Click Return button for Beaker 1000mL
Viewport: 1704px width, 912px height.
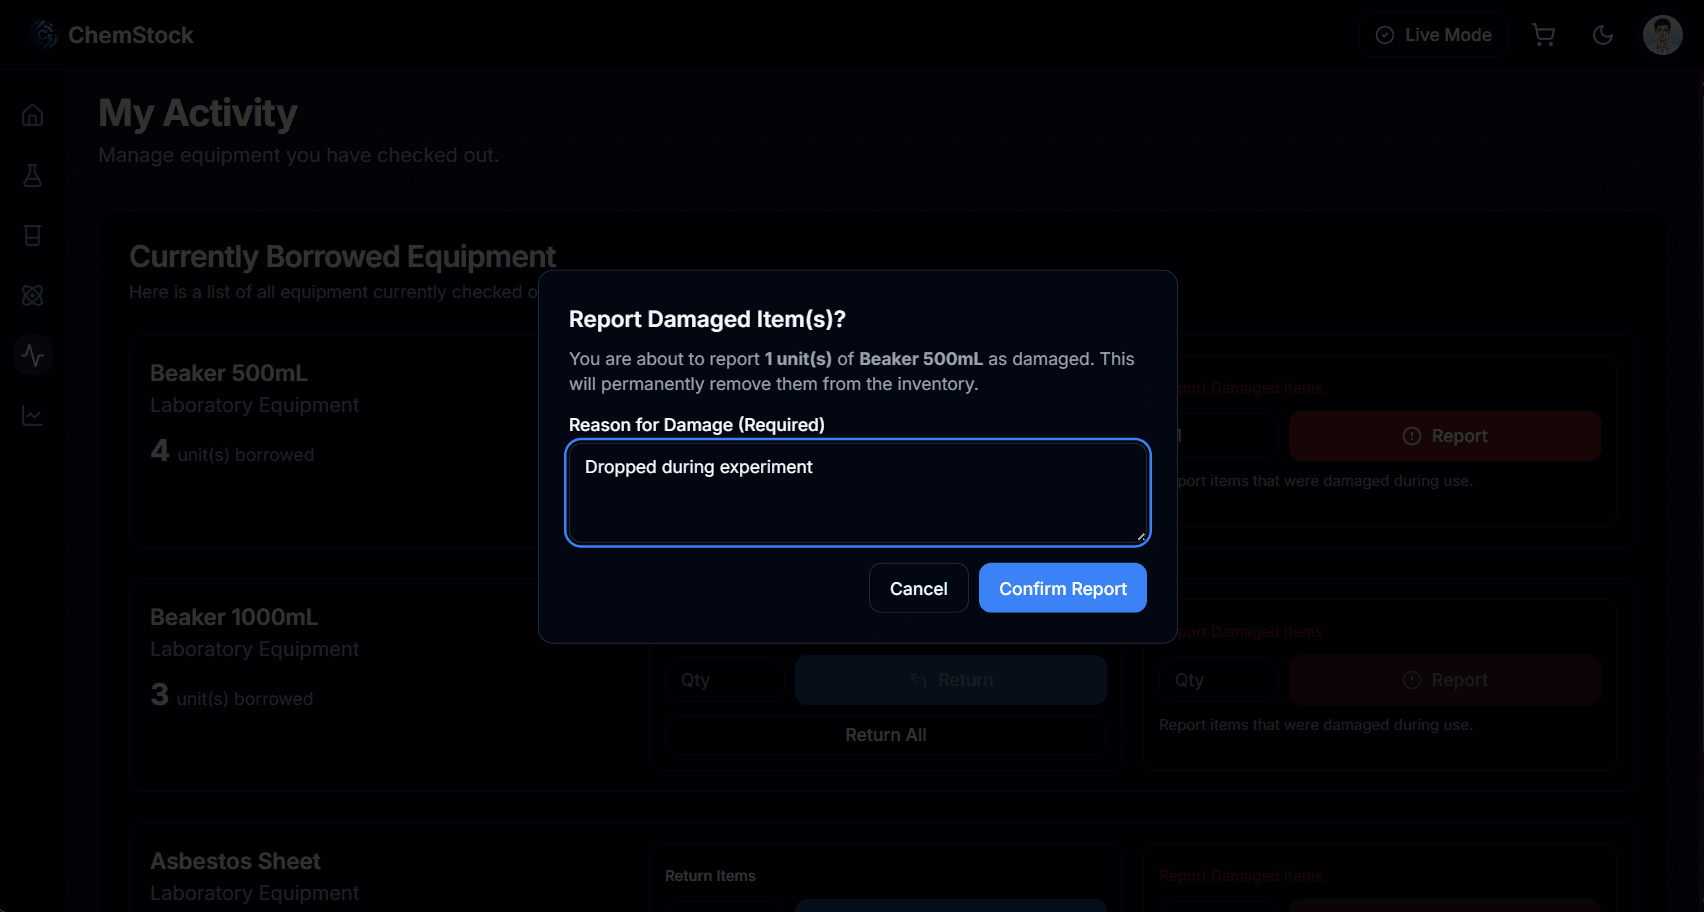tap(951, 680)
